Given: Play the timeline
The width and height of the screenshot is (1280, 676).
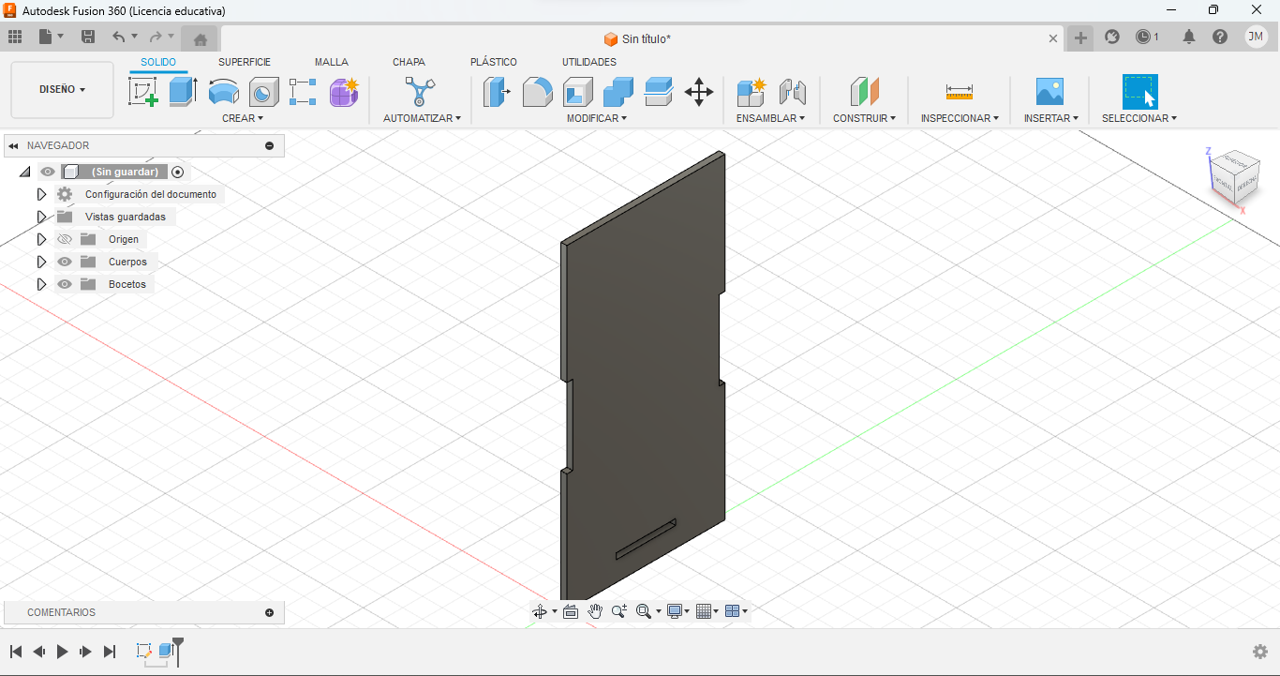Looking at the screenshot, I should click(62, 652).
